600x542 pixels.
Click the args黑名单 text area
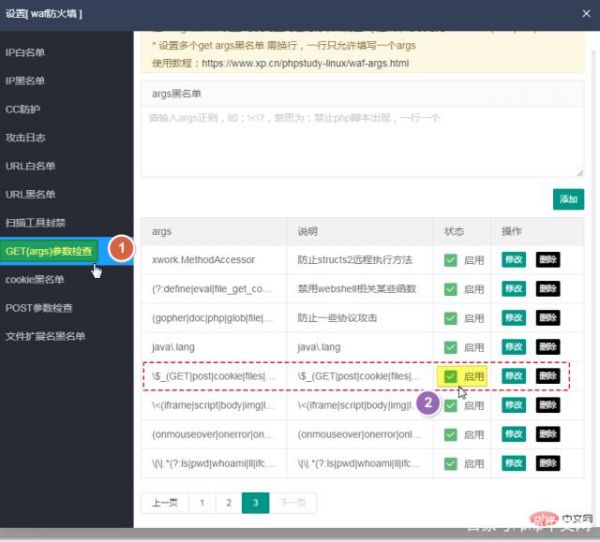click(x=362, y=142)
